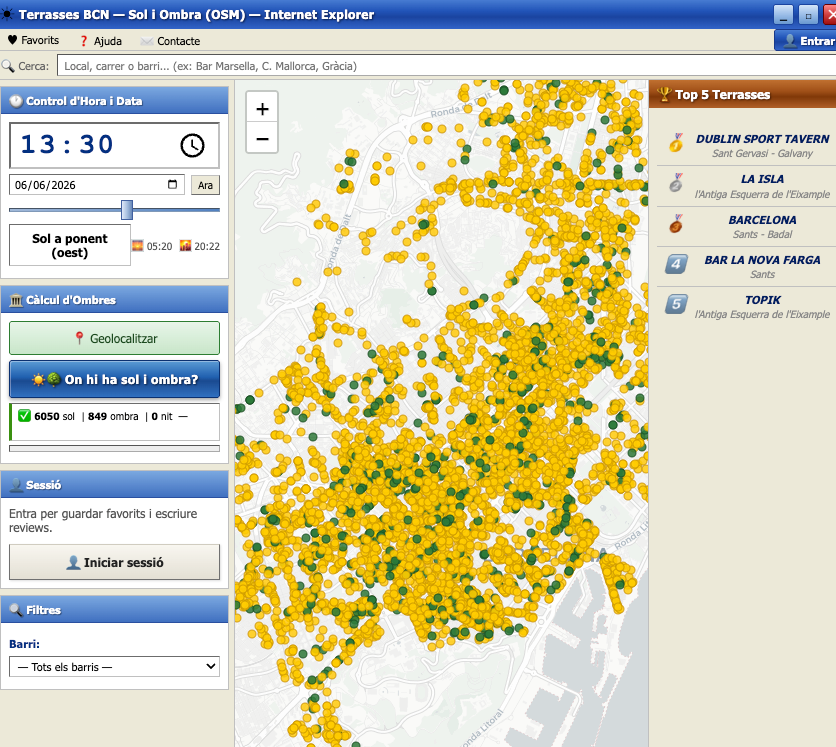Click the bronze medal rank icon
The width and height of the screenshot is (836, 747).
click(x=676, y=223)
